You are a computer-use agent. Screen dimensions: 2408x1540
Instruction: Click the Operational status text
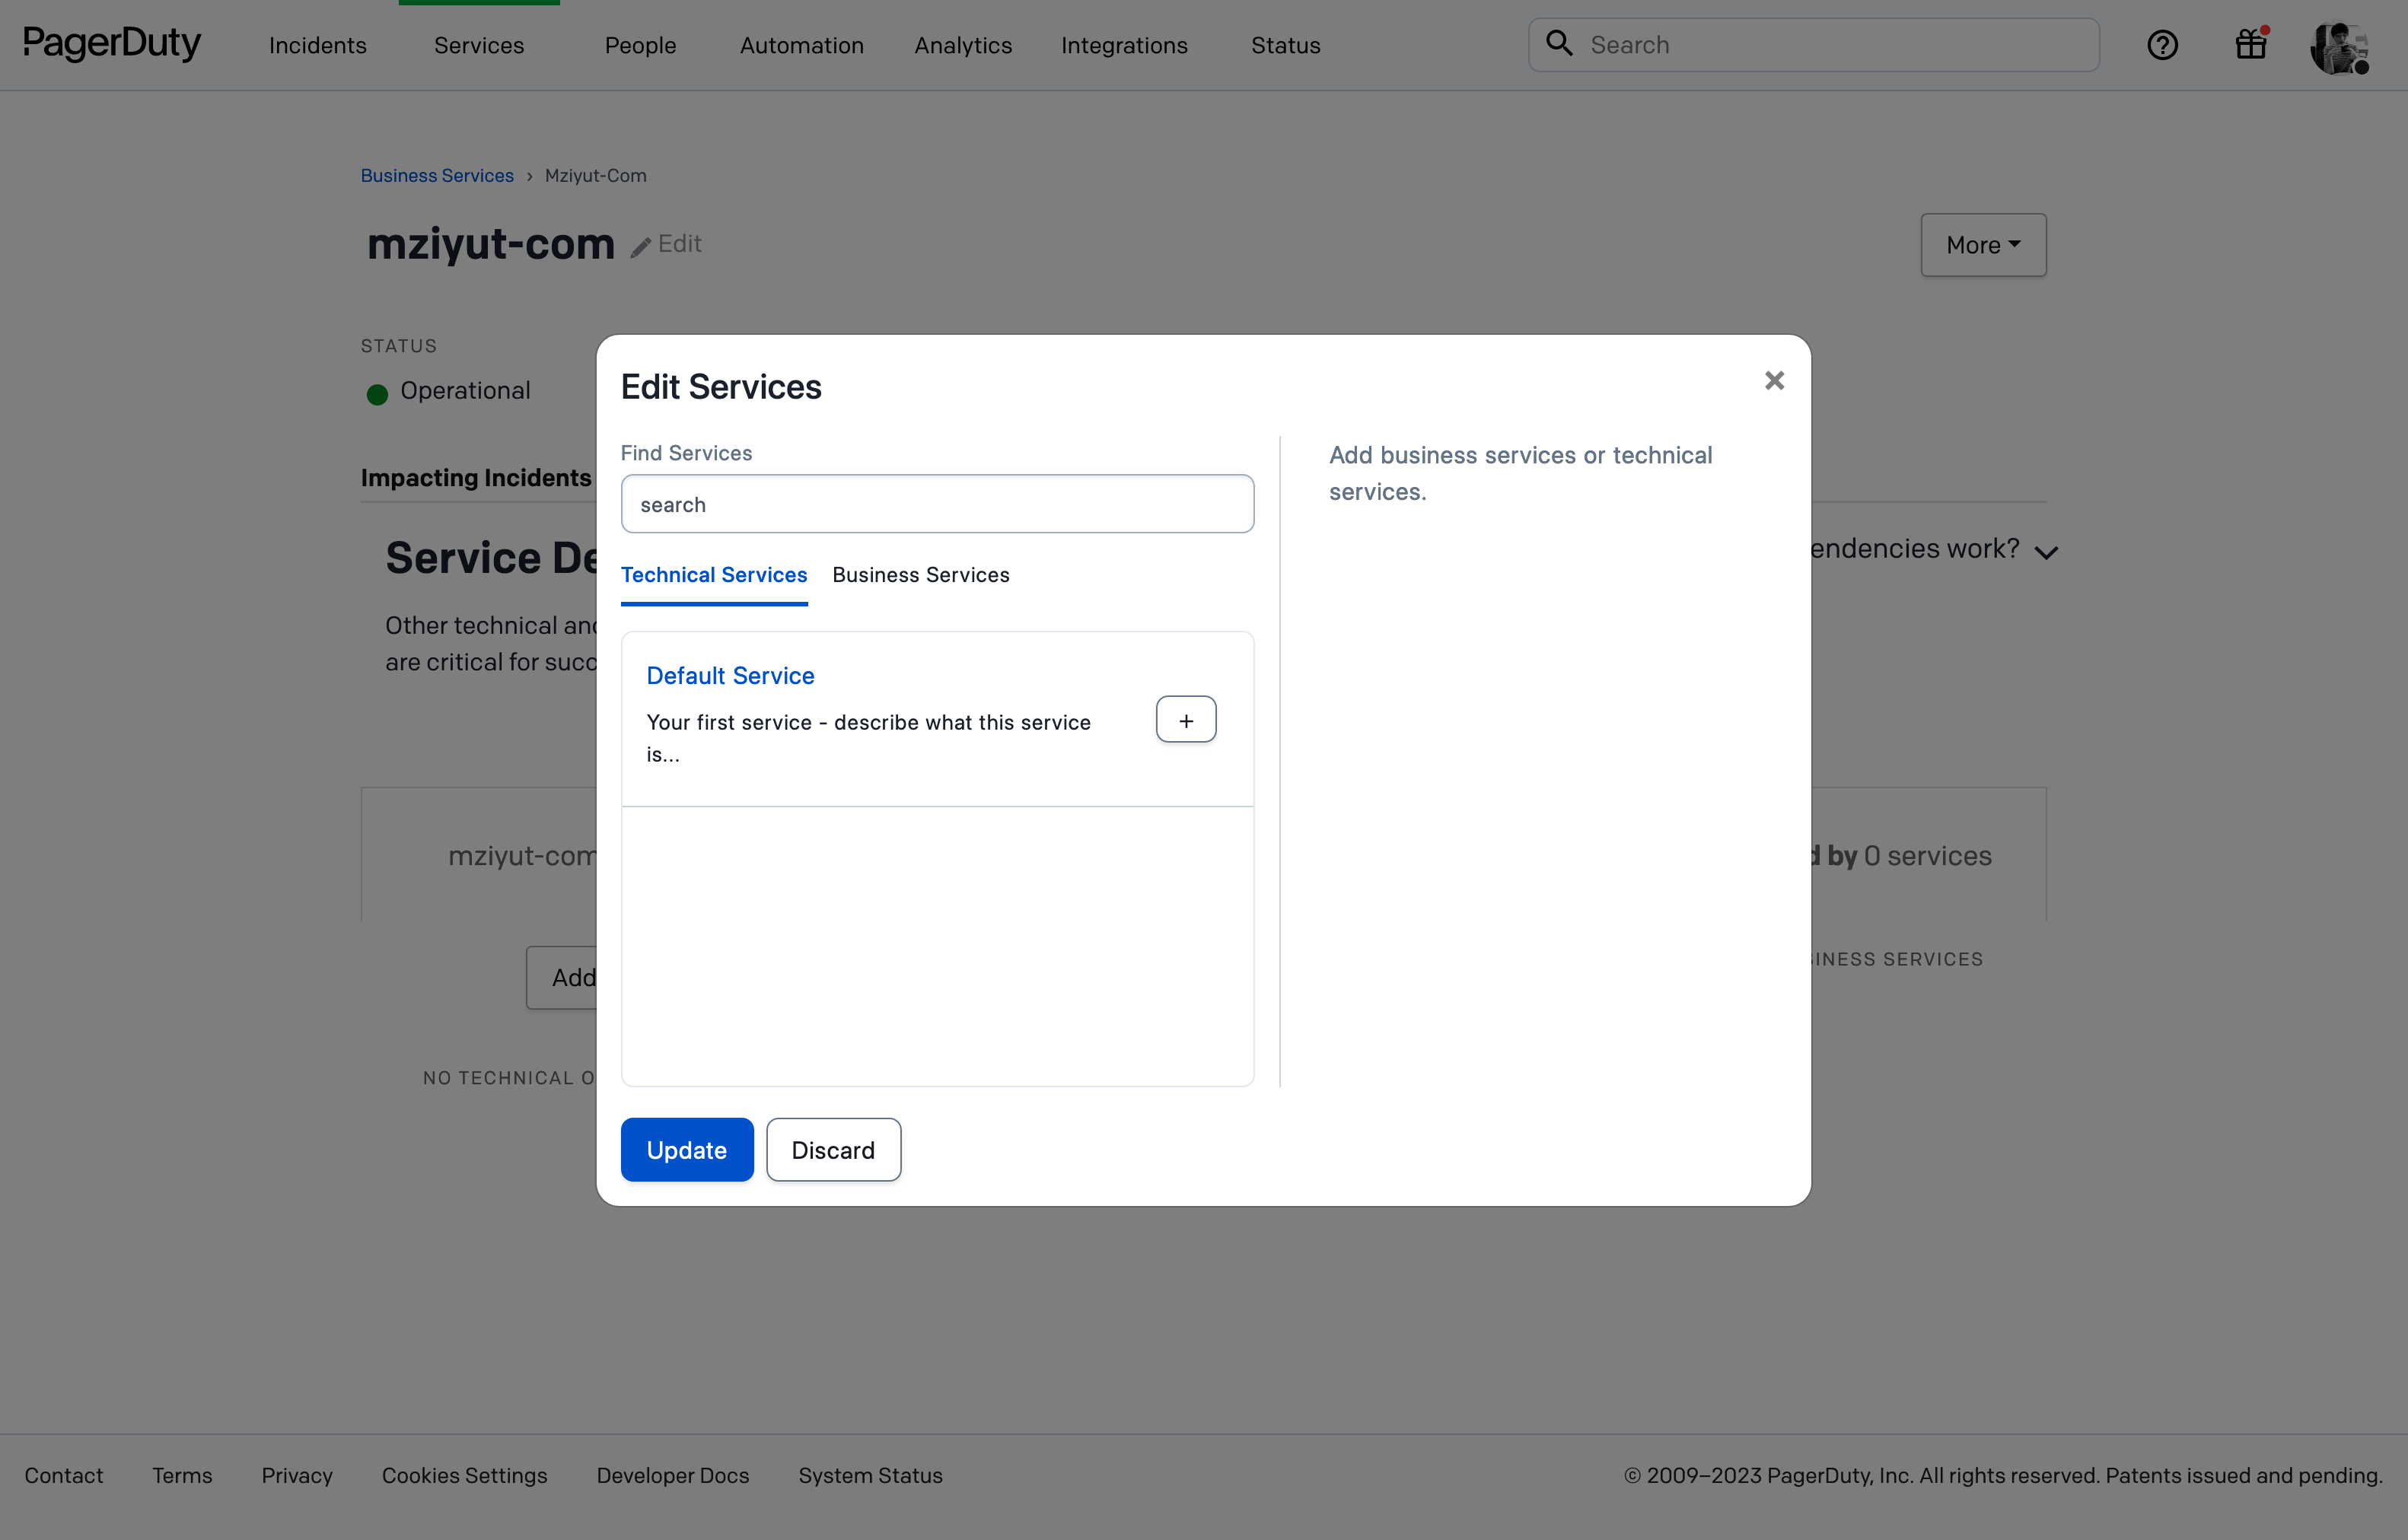pos(465,391)
